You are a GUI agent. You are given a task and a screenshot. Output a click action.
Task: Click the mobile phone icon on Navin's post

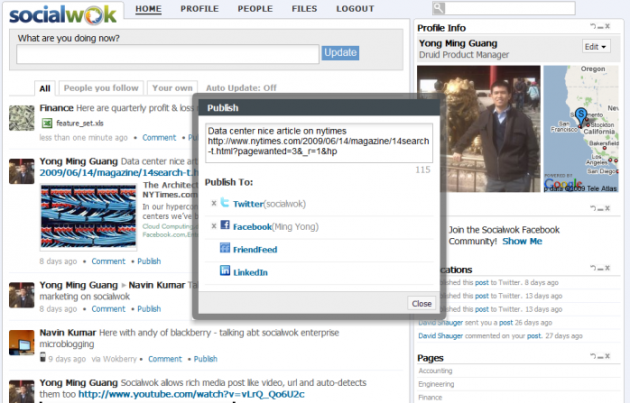43,357
